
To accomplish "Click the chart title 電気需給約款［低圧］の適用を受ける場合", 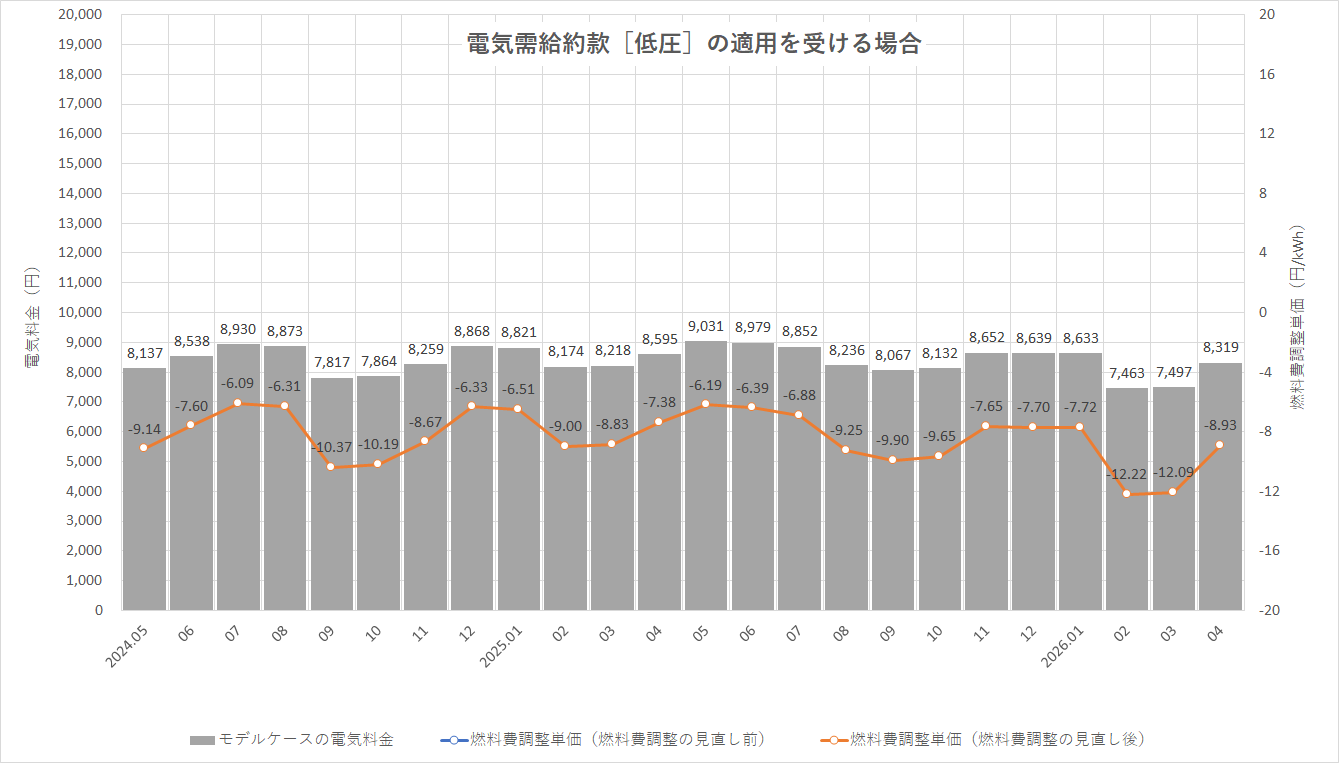I will pos(693,44).
